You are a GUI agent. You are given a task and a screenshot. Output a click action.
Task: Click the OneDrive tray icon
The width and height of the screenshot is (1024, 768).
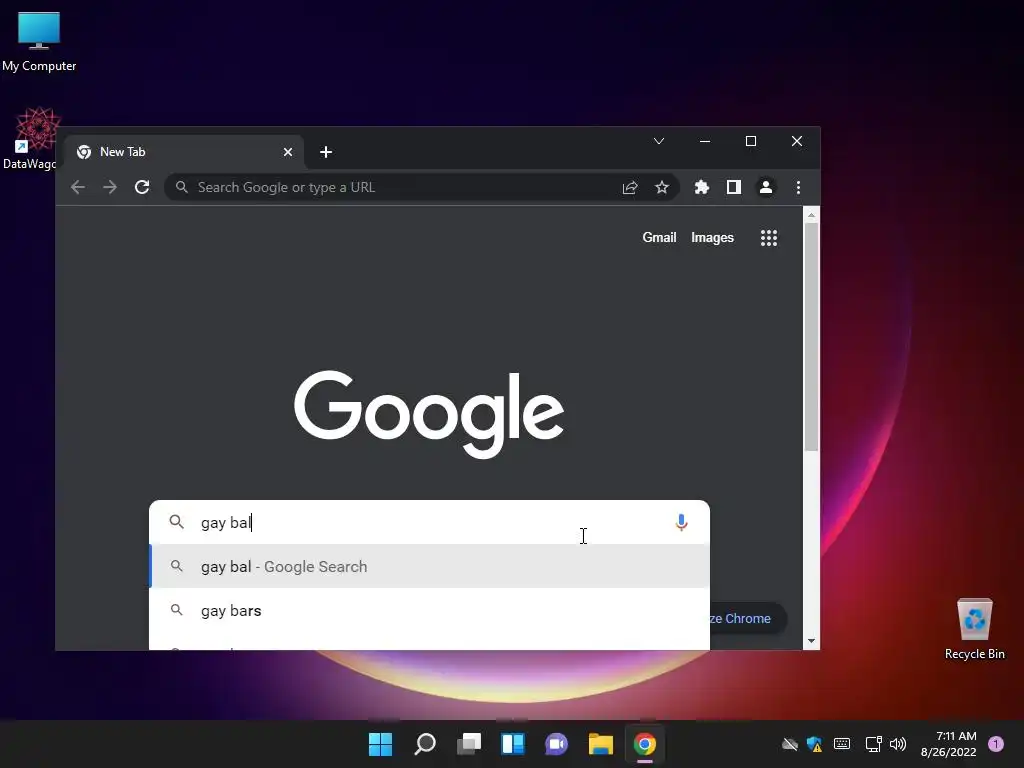(x=790, y=744)
